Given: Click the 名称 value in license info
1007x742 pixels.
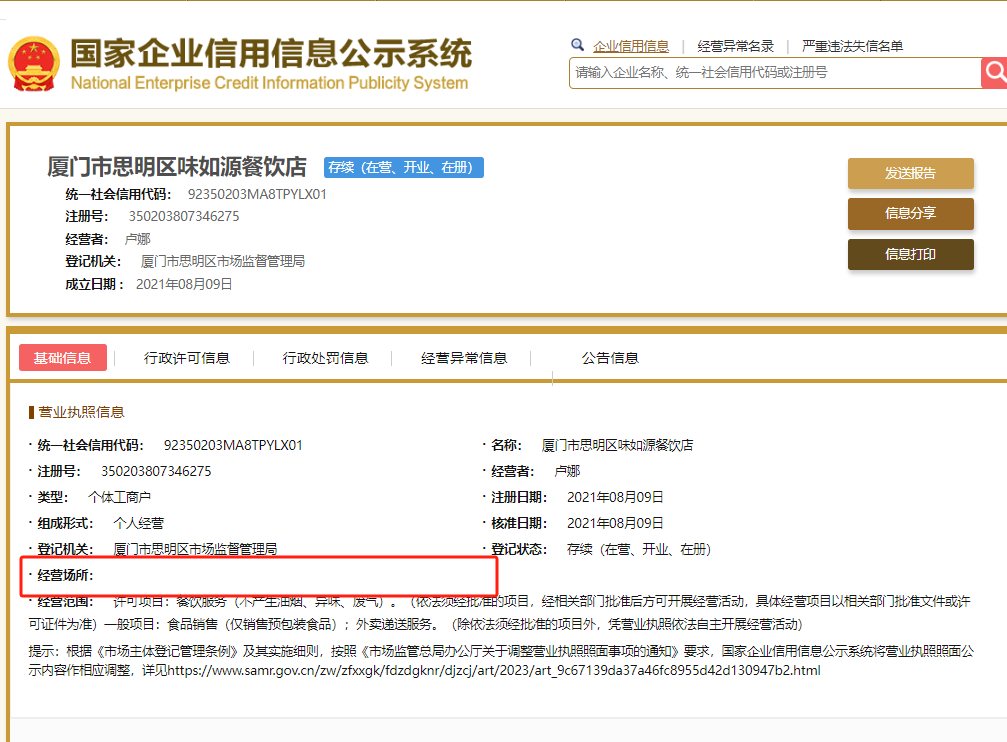Looking at the screenshot, I should [x=617, y=445].
